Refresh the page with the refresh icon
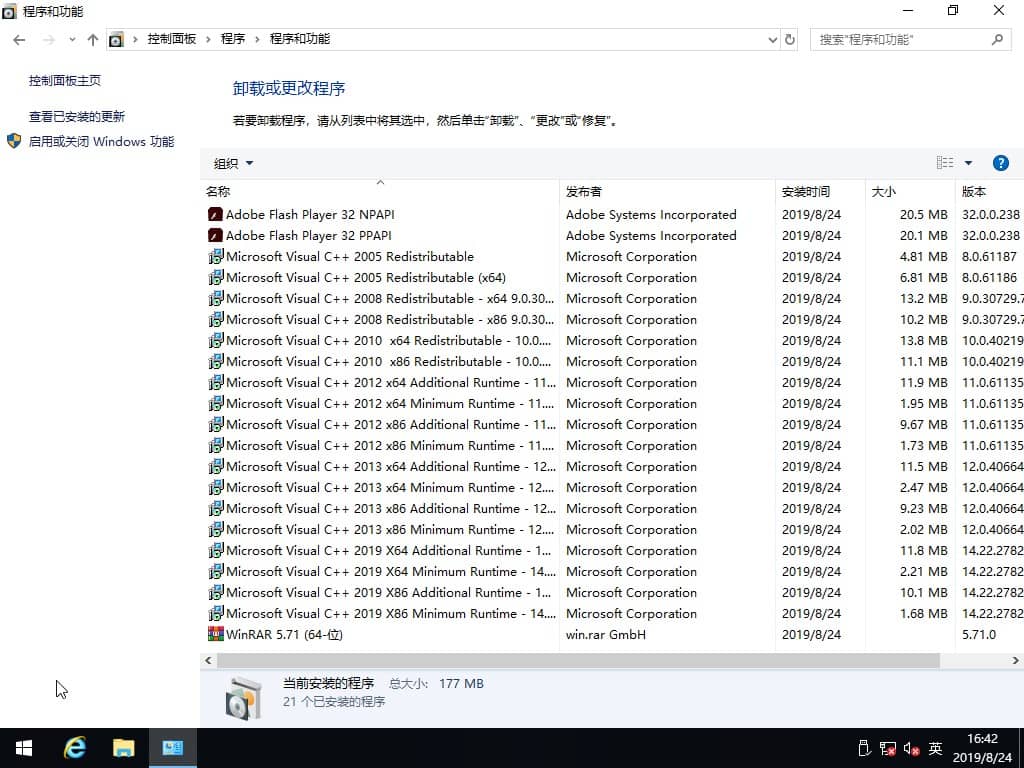This screenshot has height=768, width=1024. pos(790,39)
